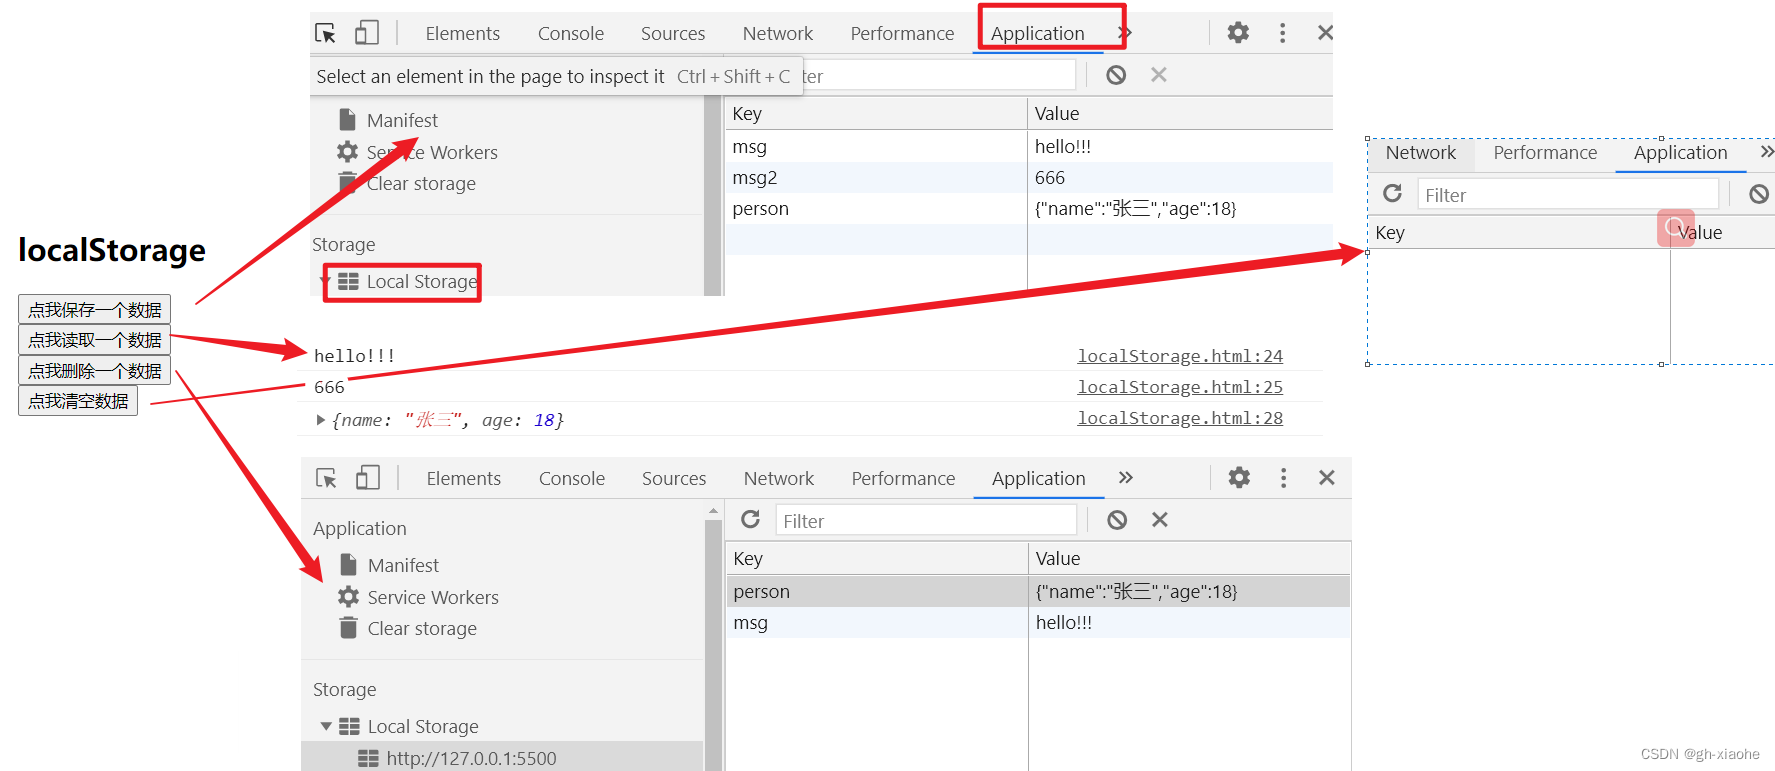The image size is (1775, 771).
Task: Click 点我读取一个数据 button
Action: click(x=95, y=340)
